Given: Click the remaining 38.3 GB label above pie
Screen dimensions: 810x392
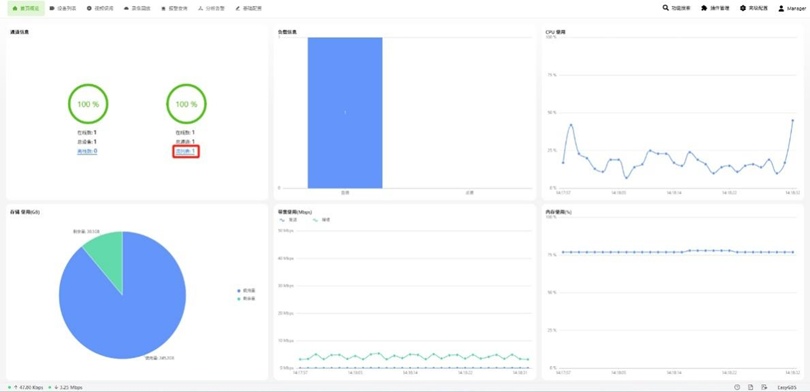Looking at the screenshot, I should point(86,232).
